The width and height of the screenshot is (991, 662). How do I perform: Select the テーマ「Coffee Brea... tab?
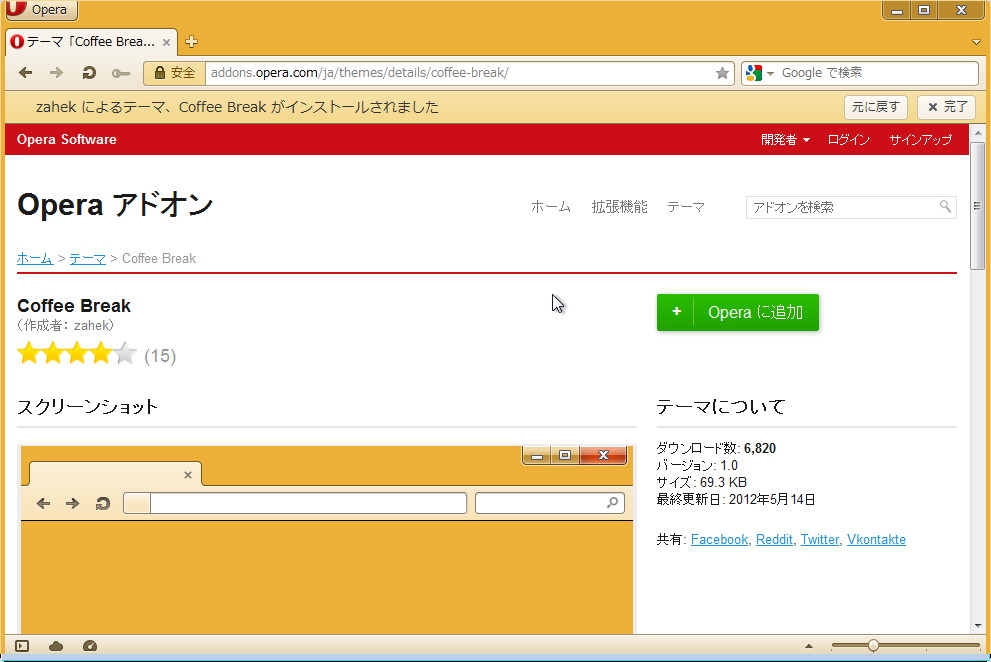[x=91, y=42]
